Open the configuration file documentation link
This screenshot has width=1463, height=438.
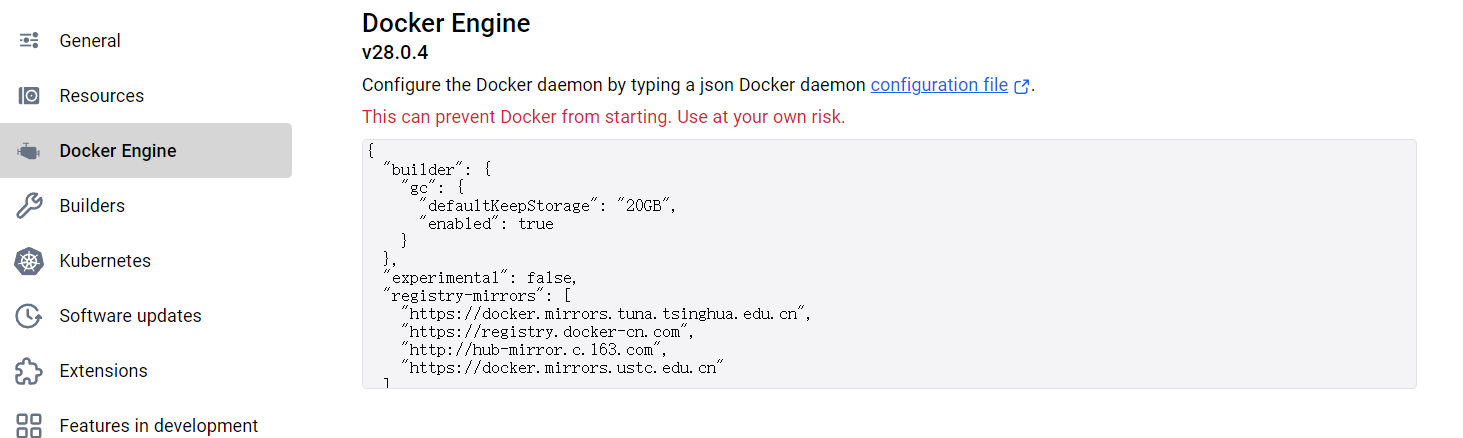click(939, 85)
